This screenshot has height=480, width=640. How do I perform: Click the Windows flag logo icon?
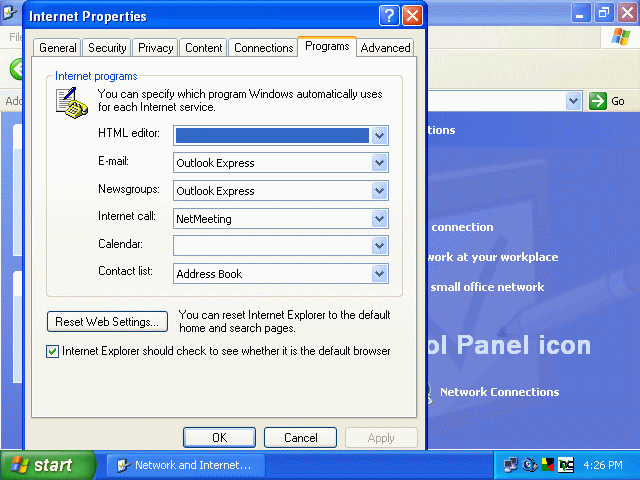click(620, 37)
